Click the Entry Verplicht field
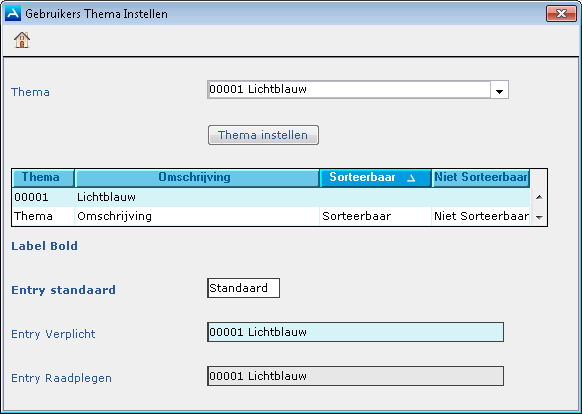The image size is (582, 414). click(x=355, y=332)
